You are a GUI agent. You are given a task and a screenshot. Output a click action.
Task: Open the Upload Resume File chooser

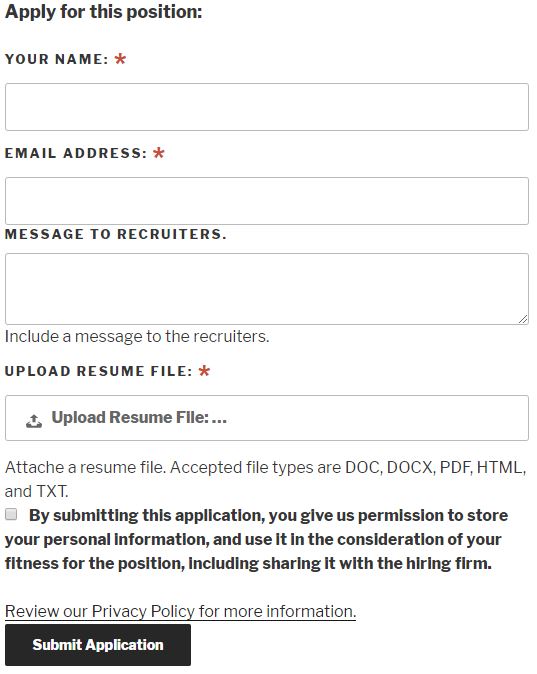coord(267,418)
